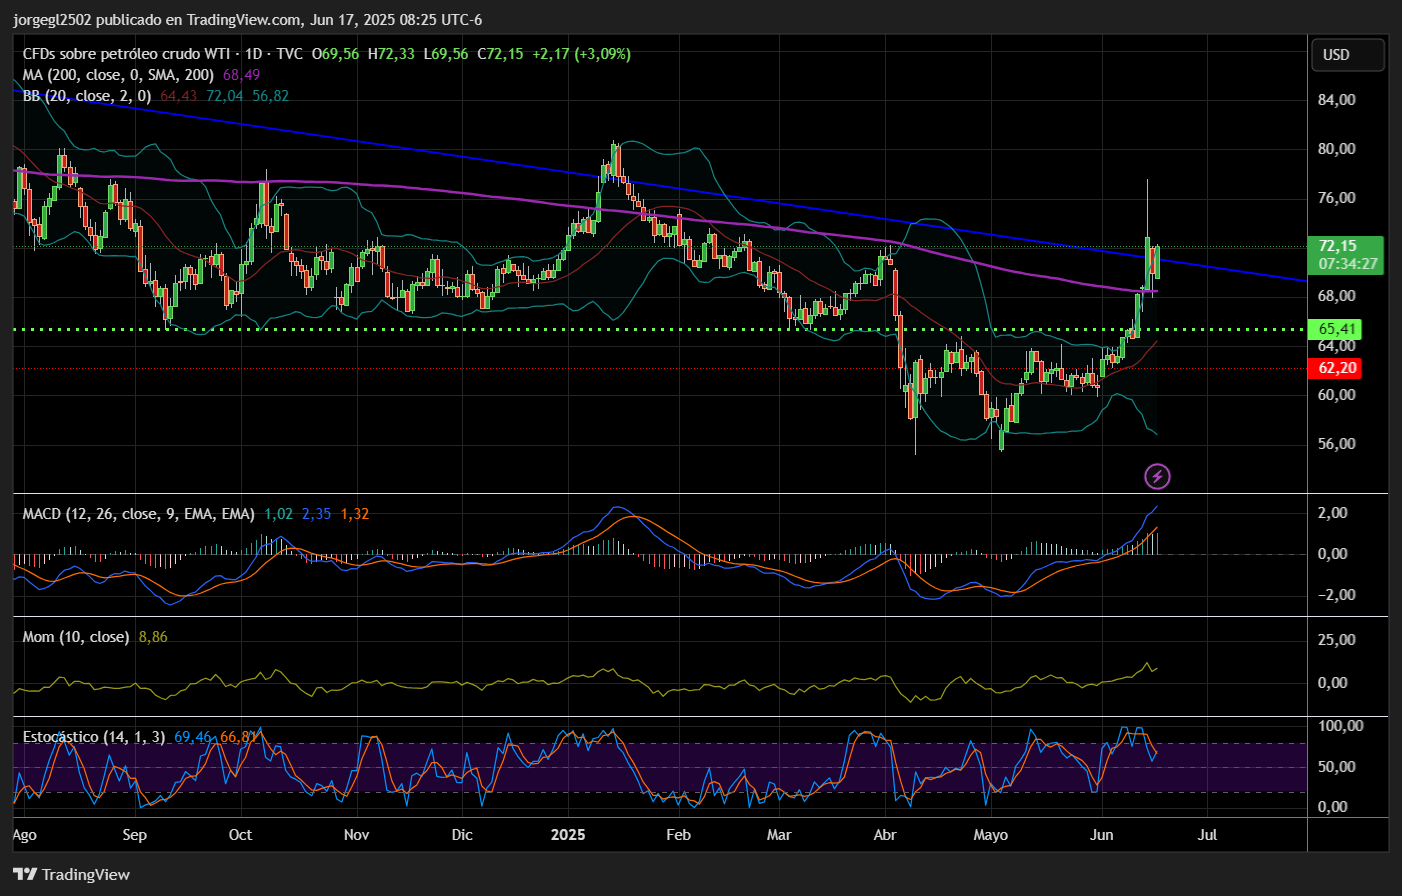Click the publisher header jorgegl2502 publicado en TradingView.com
Viewport: 1402px width, 896px height.
157,19
